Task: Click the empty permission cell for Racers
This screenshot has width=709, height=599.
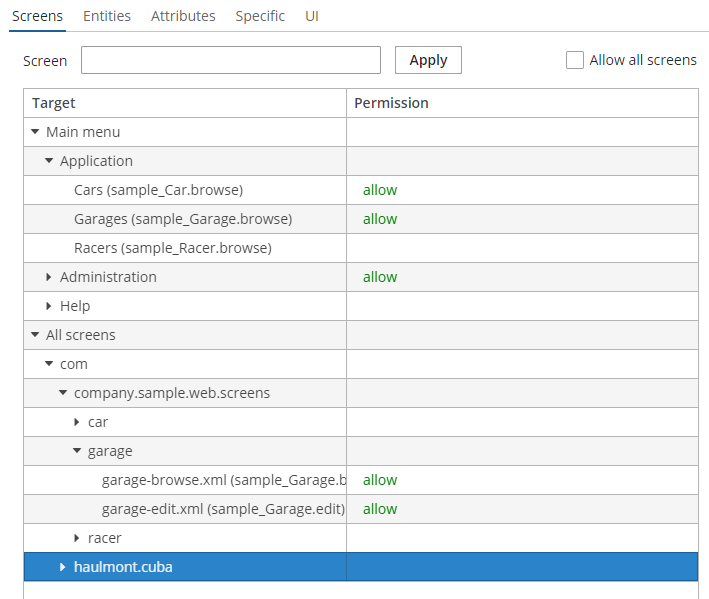Action: point(522,248)
